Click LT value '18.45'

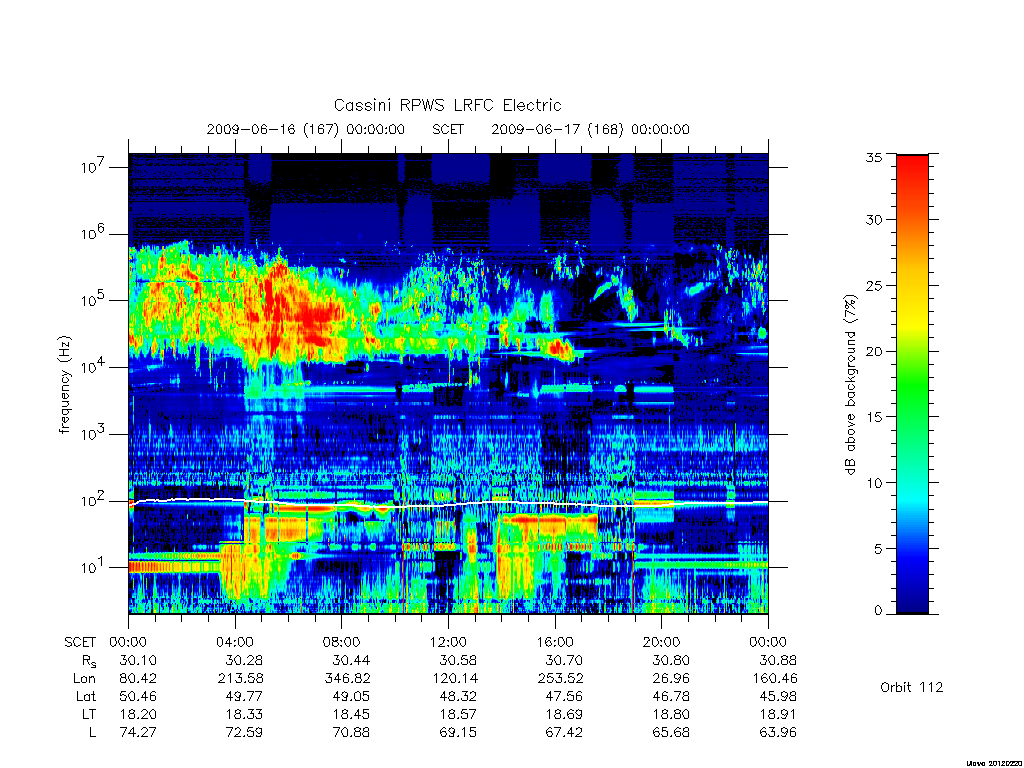click(x=351, y=714)
